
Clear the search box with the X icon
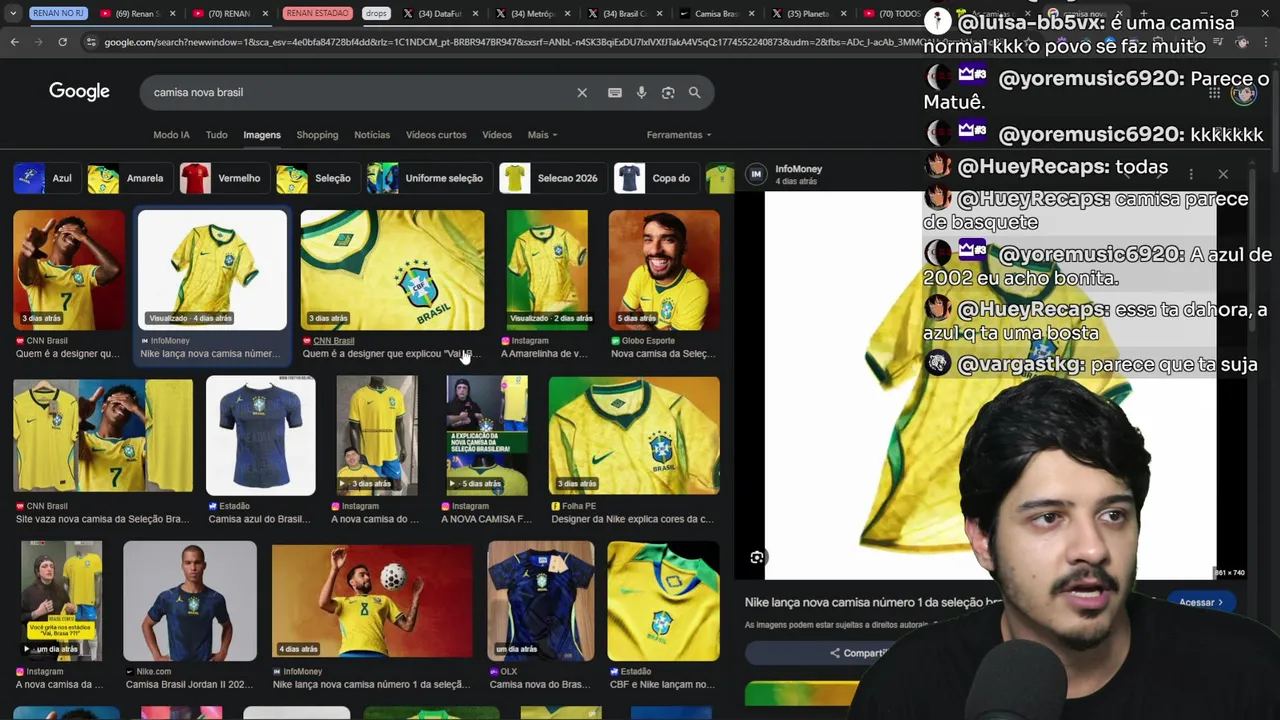[x=582, y=92]
